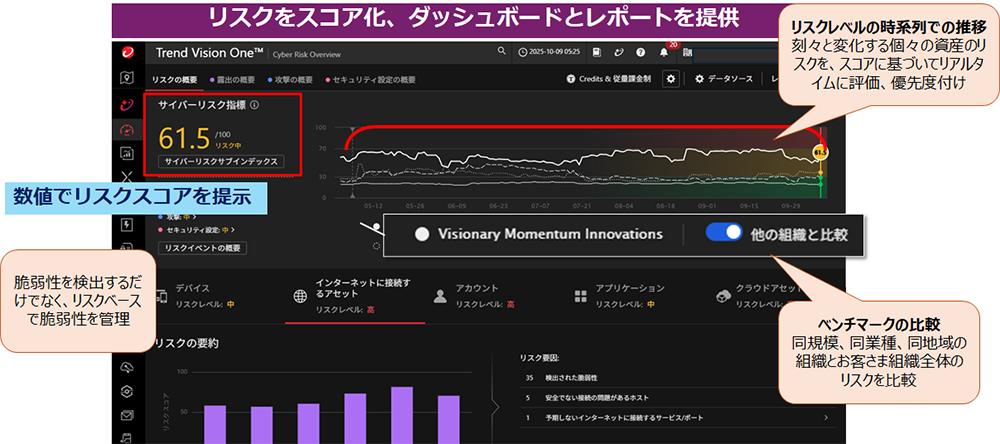Click the device icon for デバイス
The width and height of the screenshot is (1000, 444).
click(161, 297)
